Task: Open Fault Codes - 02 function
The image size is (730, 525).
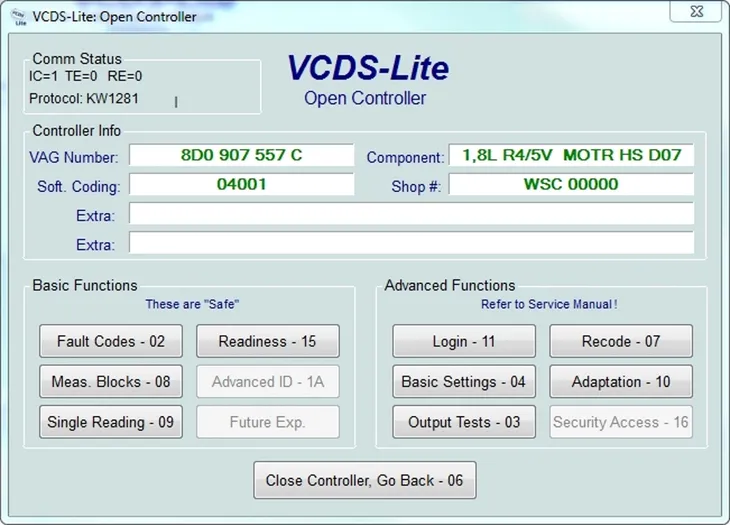Action: (x=111, y=341)
